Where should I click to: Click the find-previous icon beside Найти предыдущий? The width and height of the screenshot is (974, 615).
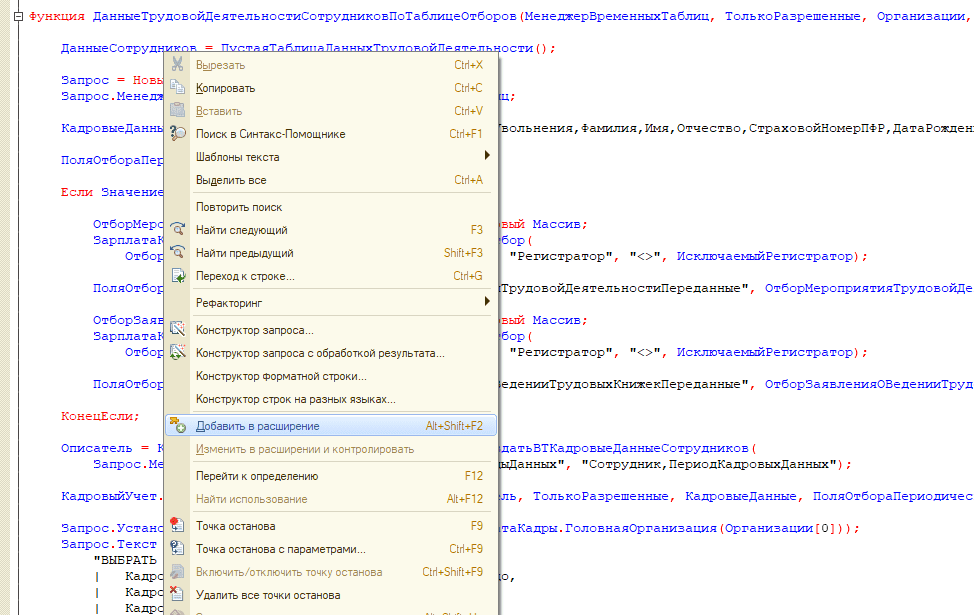tap(178, 252)
